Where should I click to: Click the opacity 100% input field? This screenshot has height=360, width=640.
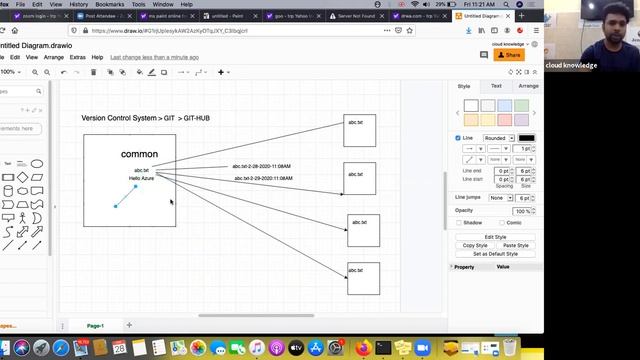[522, 211]
